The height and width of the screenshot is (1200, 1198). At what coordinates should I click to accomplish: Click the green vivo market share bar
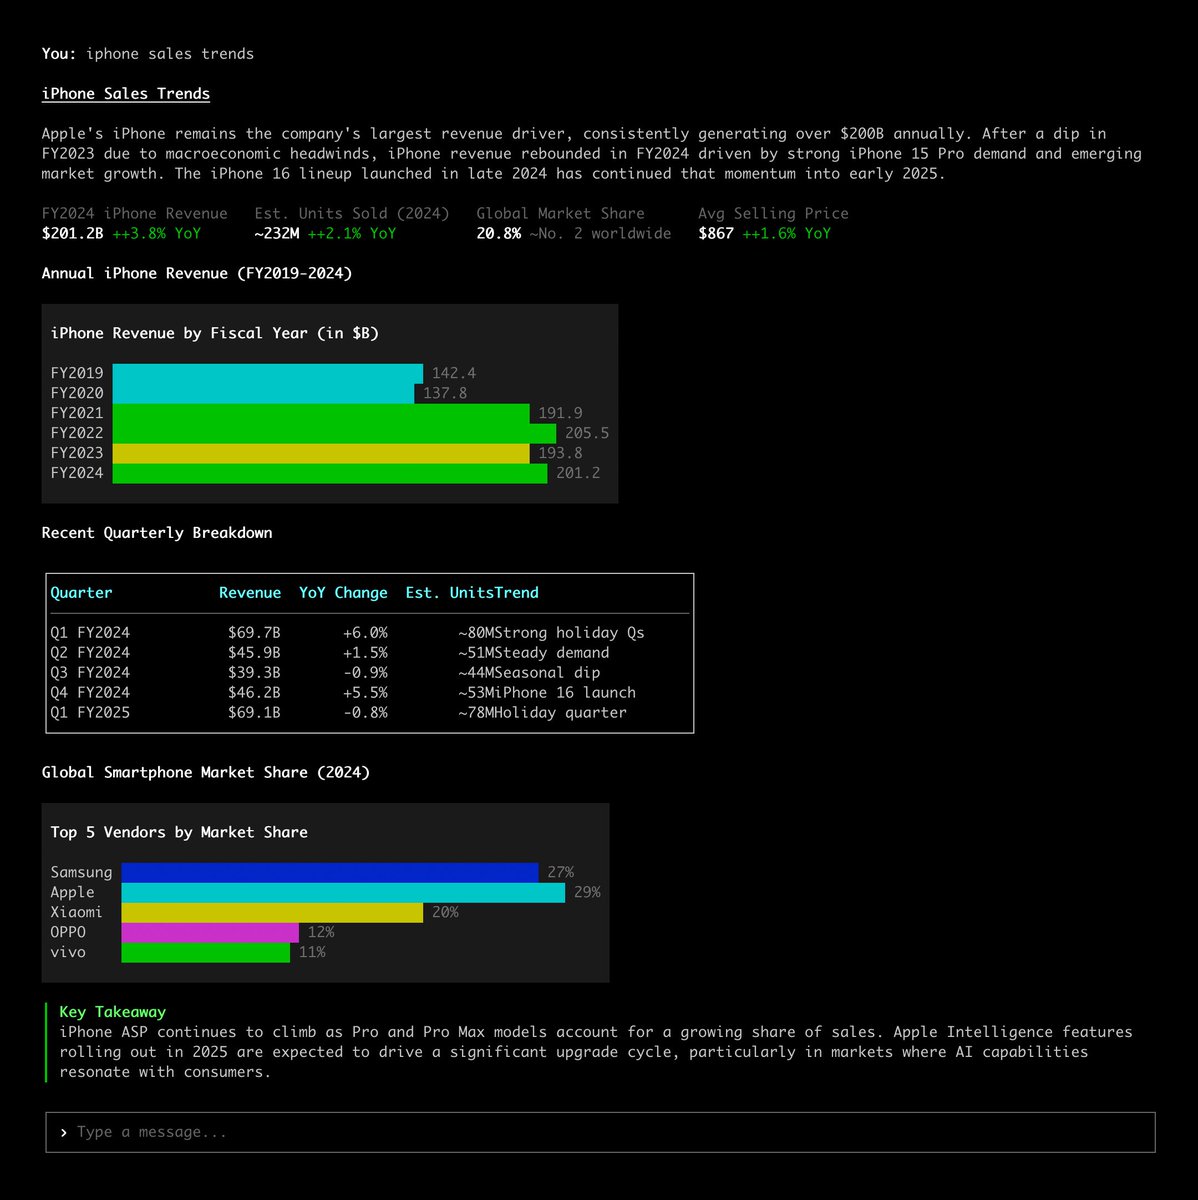pos(206,952)
